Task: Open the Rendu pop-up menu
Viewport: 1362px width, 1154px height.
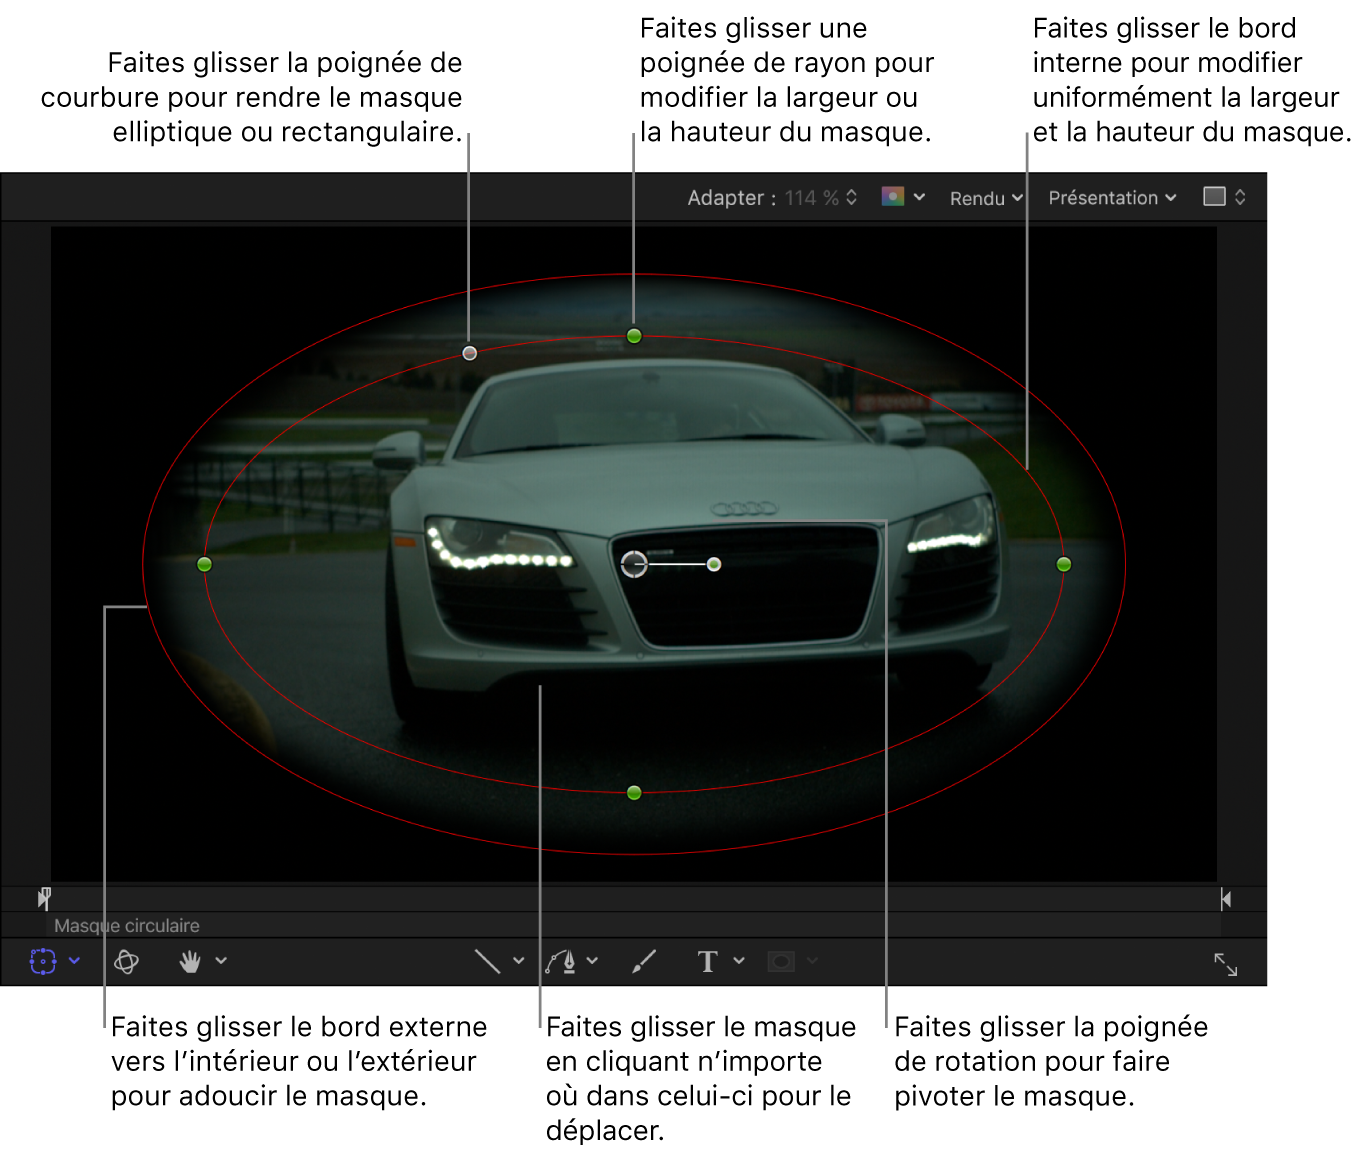Action: click(985, 198)
